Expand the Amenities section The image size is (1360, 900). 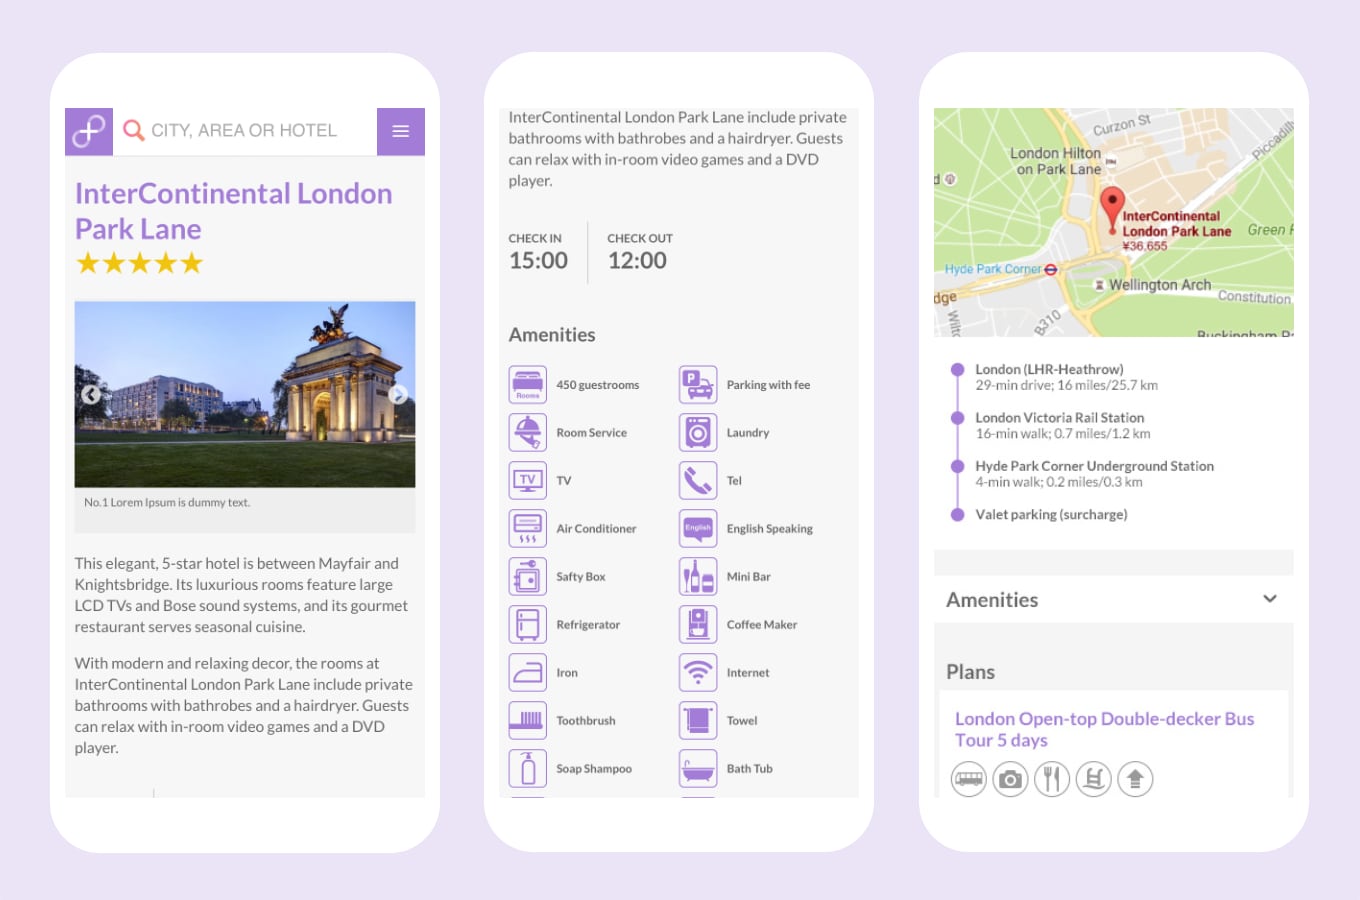pyautogui.click(x=1269, y=599)
